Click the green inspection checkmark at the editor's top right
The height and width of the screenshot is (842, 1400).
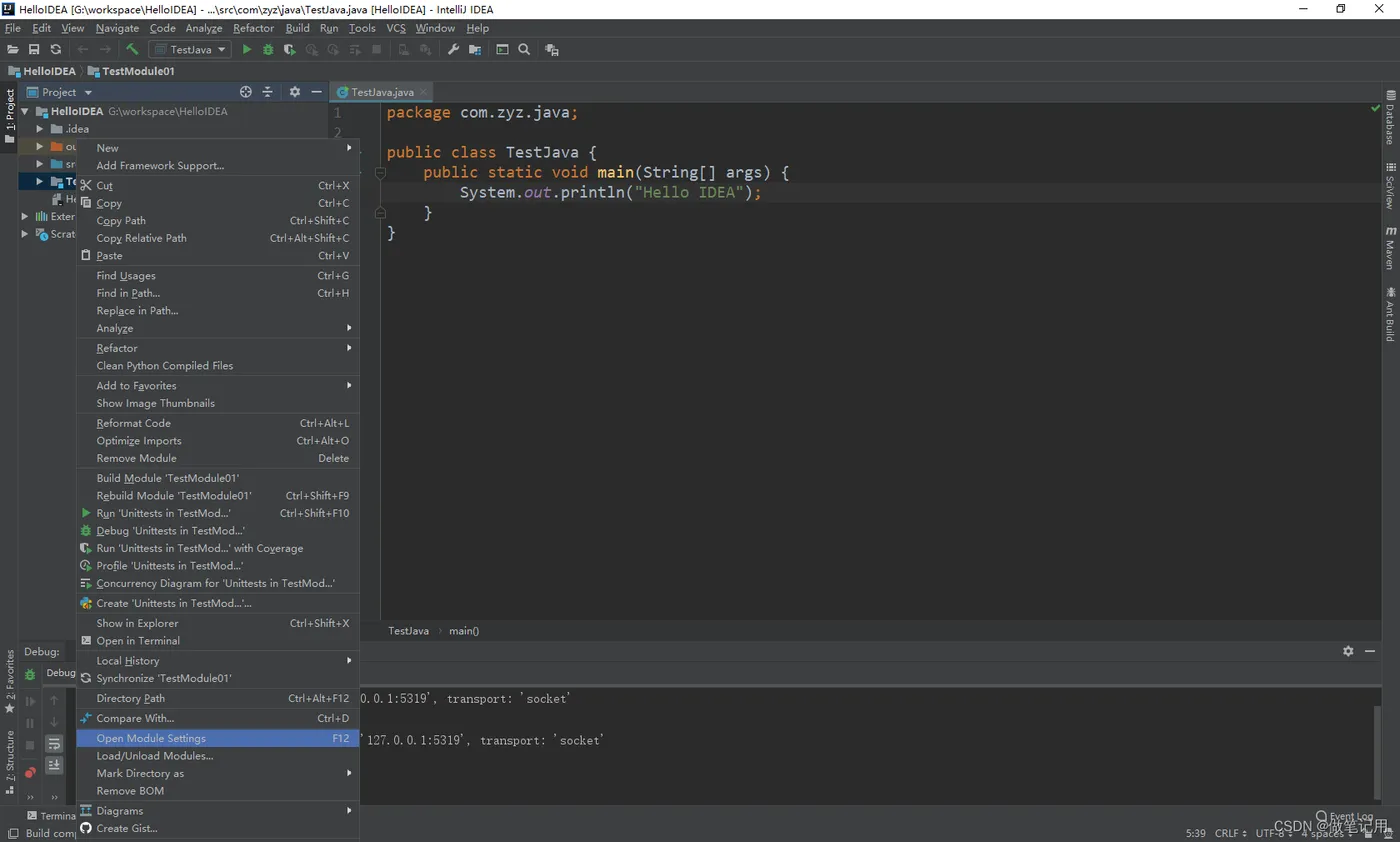click(1376, 108)
